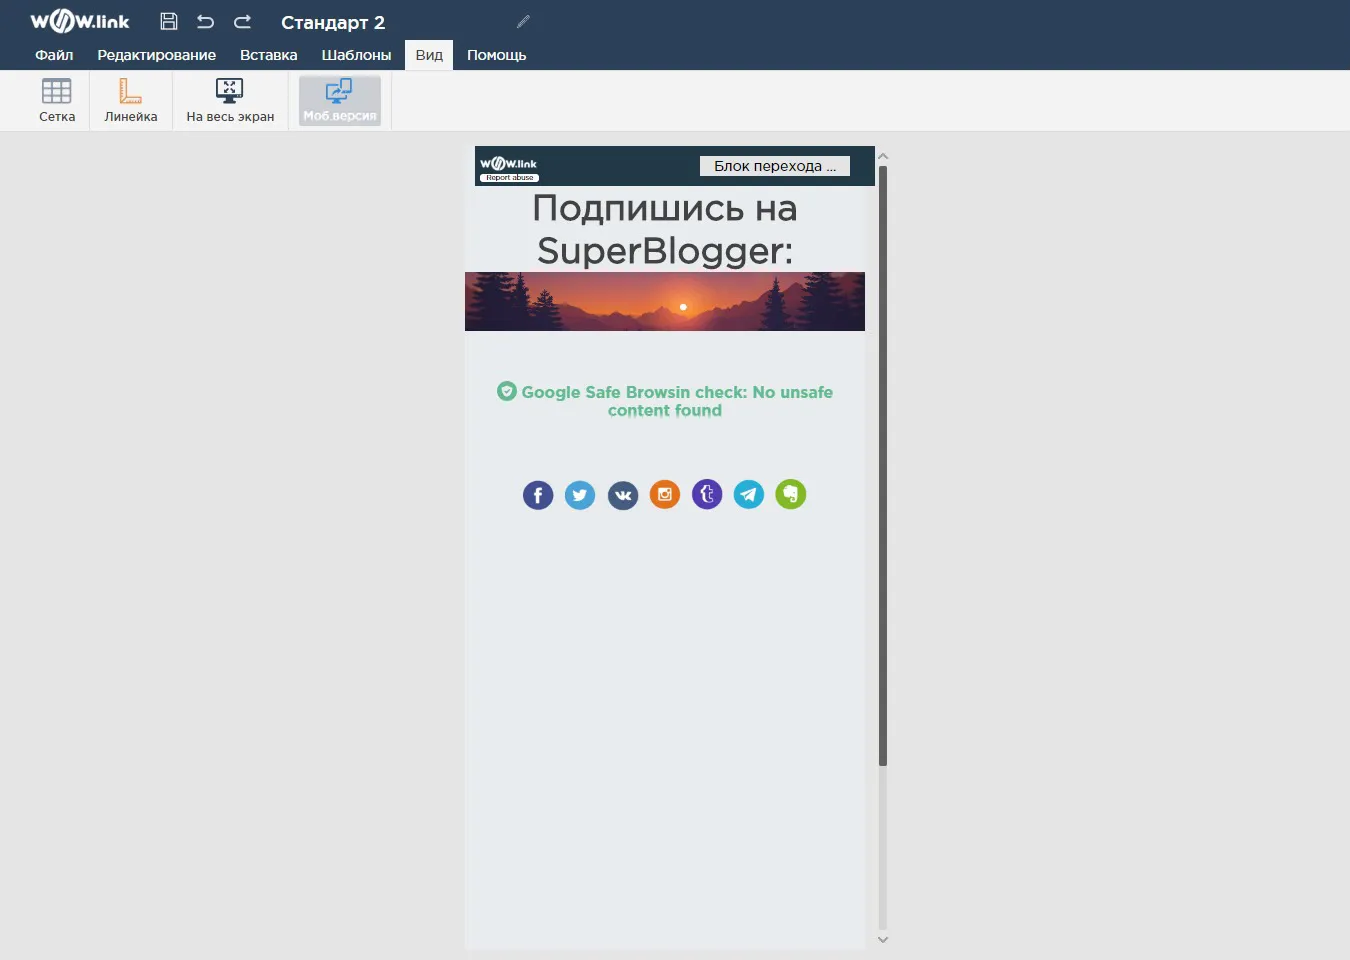
Task: Click the Google Safe Browsin check text
Action: pyautogui.click(x=677, y=401)
